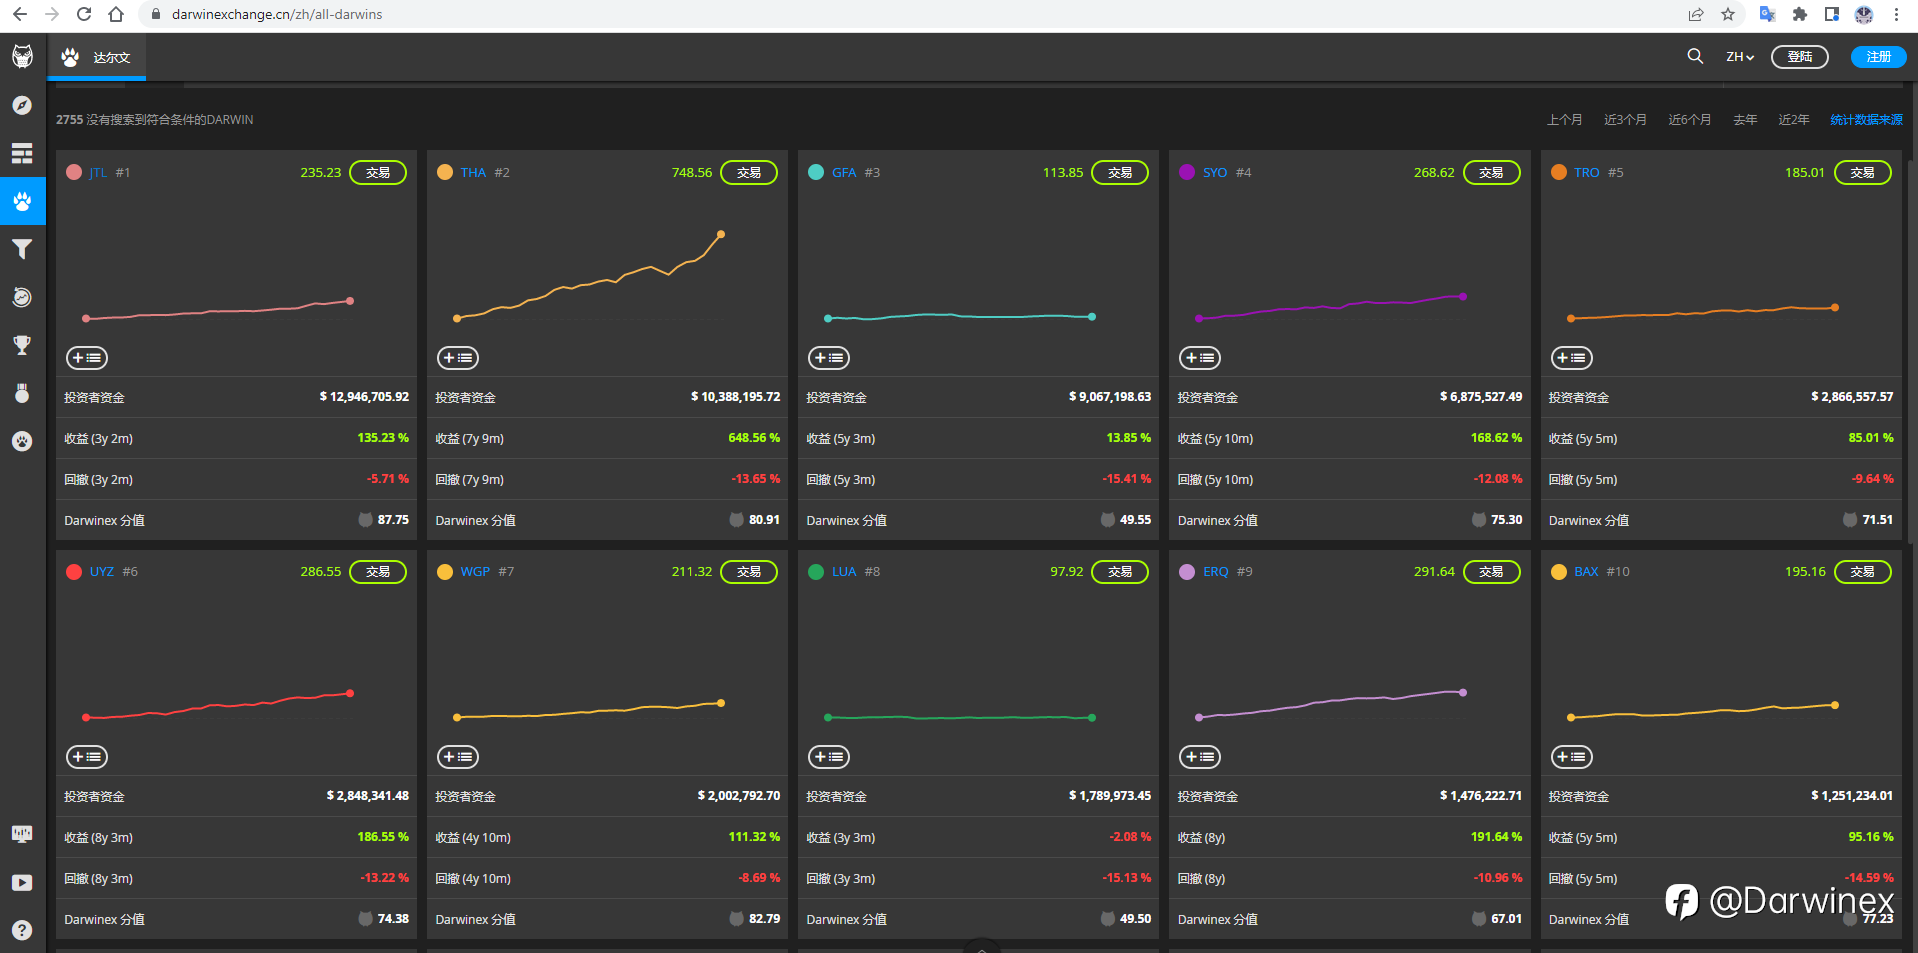Open 统计数据来源 link
The height and width of the screenshot is (953, 1918).
tap(1866, 120)
